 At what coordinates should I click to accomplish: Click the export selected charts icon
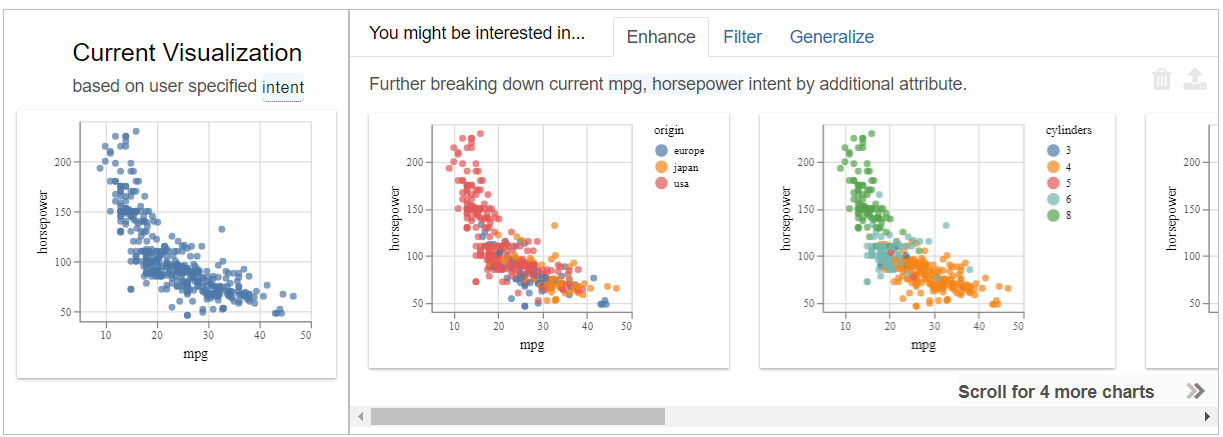(1194, 80)
